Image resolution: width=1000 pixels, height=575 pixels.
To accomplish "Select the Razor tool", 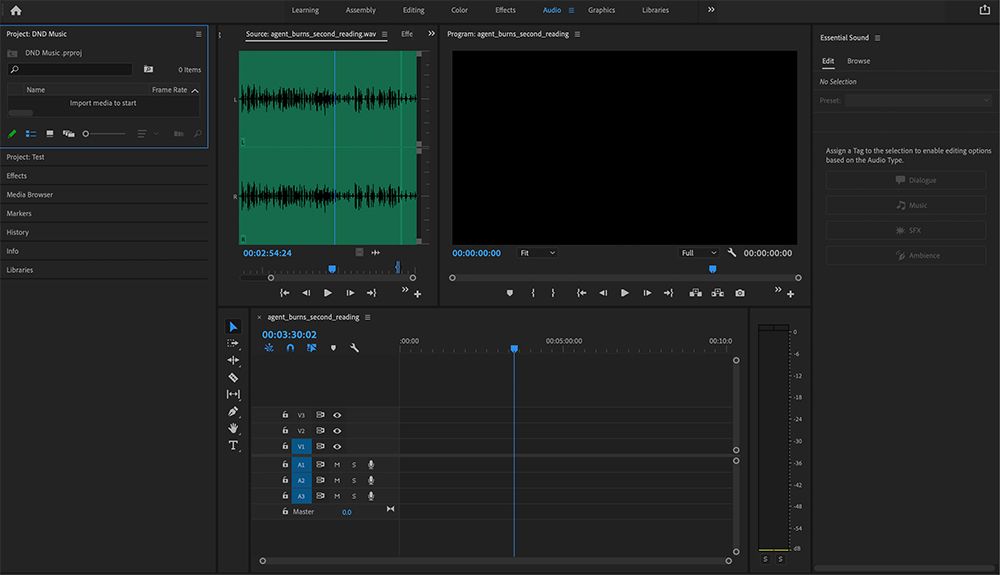I will pyautogui.click(x=233, y=377).
